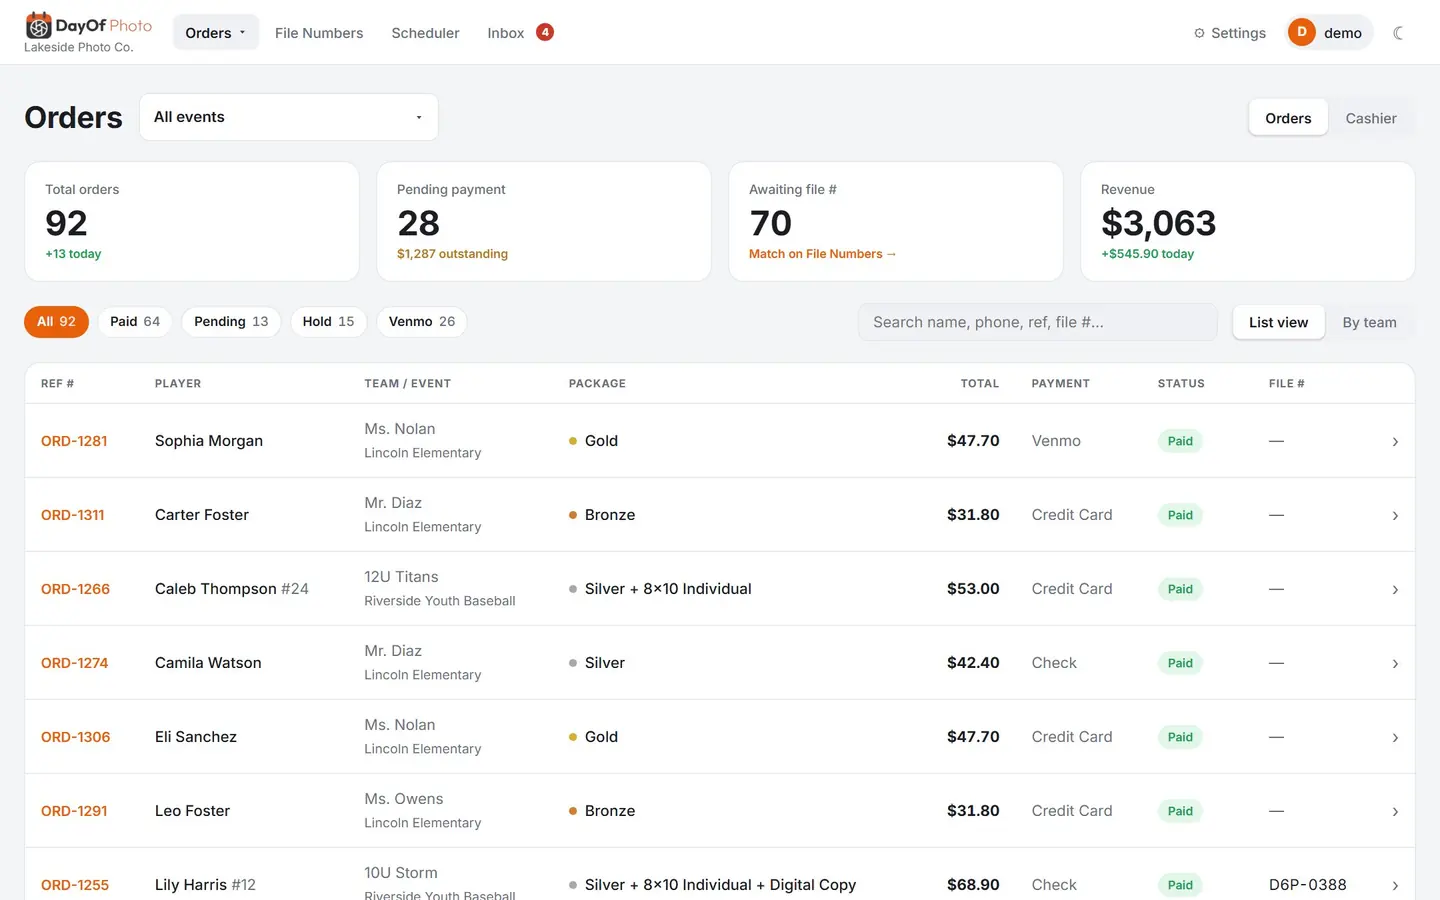
Task: Open row chevron for ORD-1311
Action: (1395, 515)
